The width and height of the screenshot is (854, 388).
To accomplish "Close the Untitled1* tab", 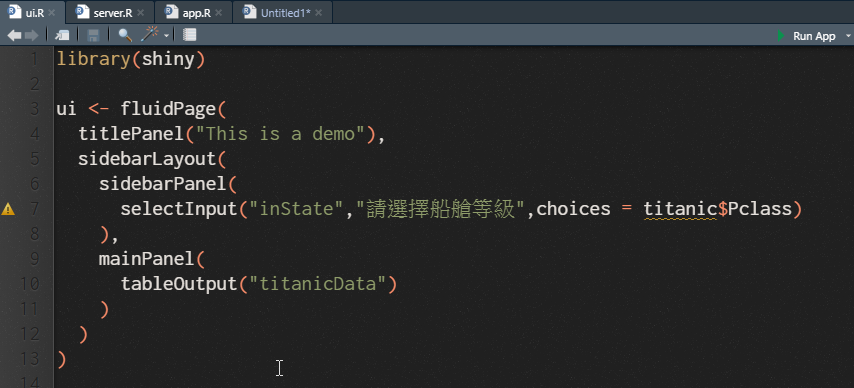I will (319, 13).
